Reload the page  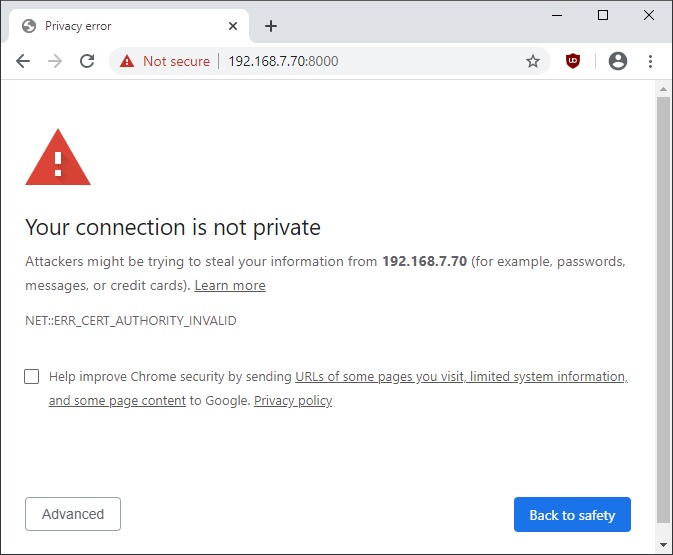[x=87, y=61]
